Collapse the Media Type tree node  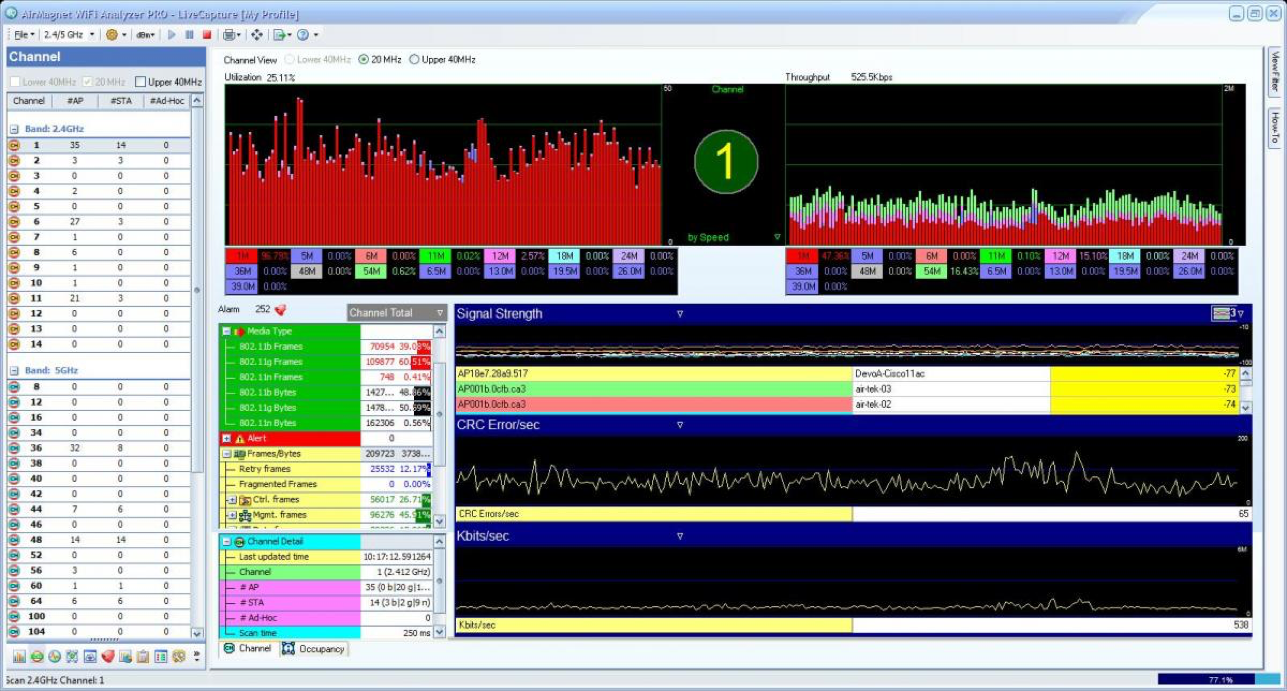point(226,331)
